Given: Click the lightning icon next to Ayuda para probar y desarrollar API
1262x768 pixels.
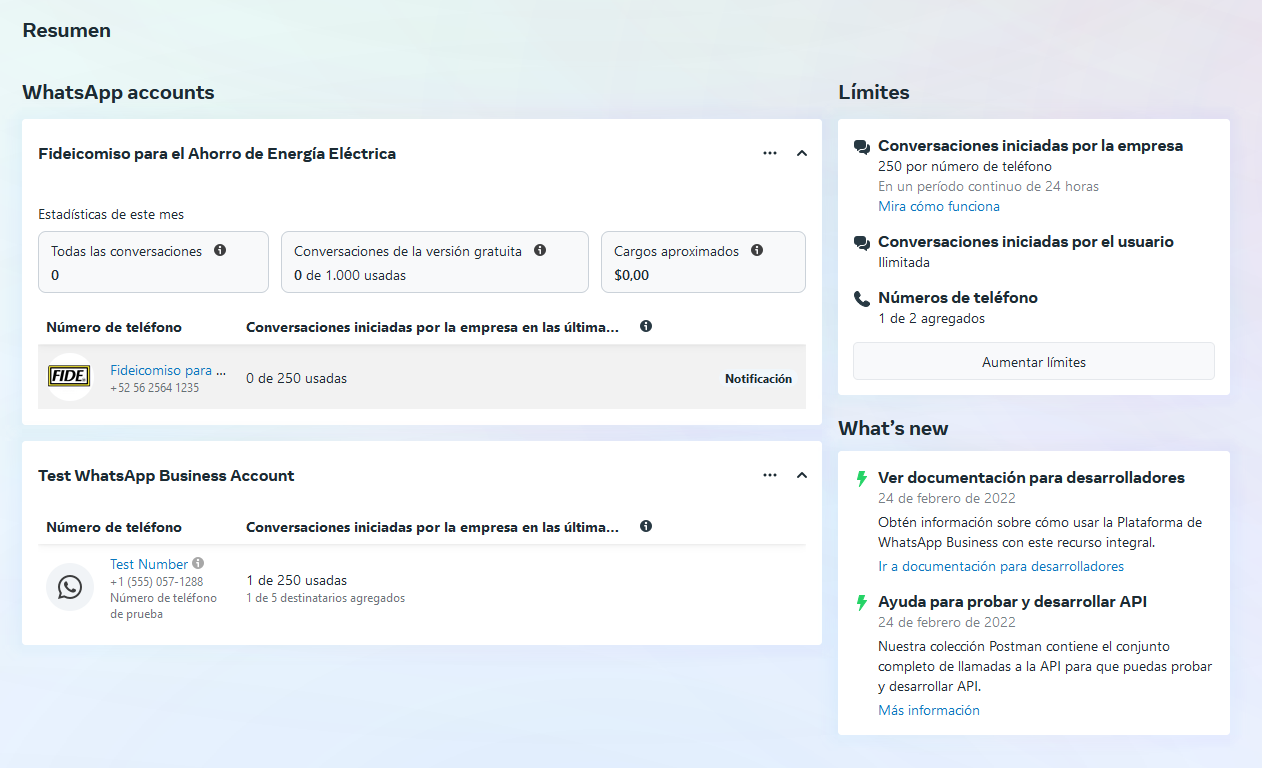Looking at the screenshot, I should (x=861, y=601).
